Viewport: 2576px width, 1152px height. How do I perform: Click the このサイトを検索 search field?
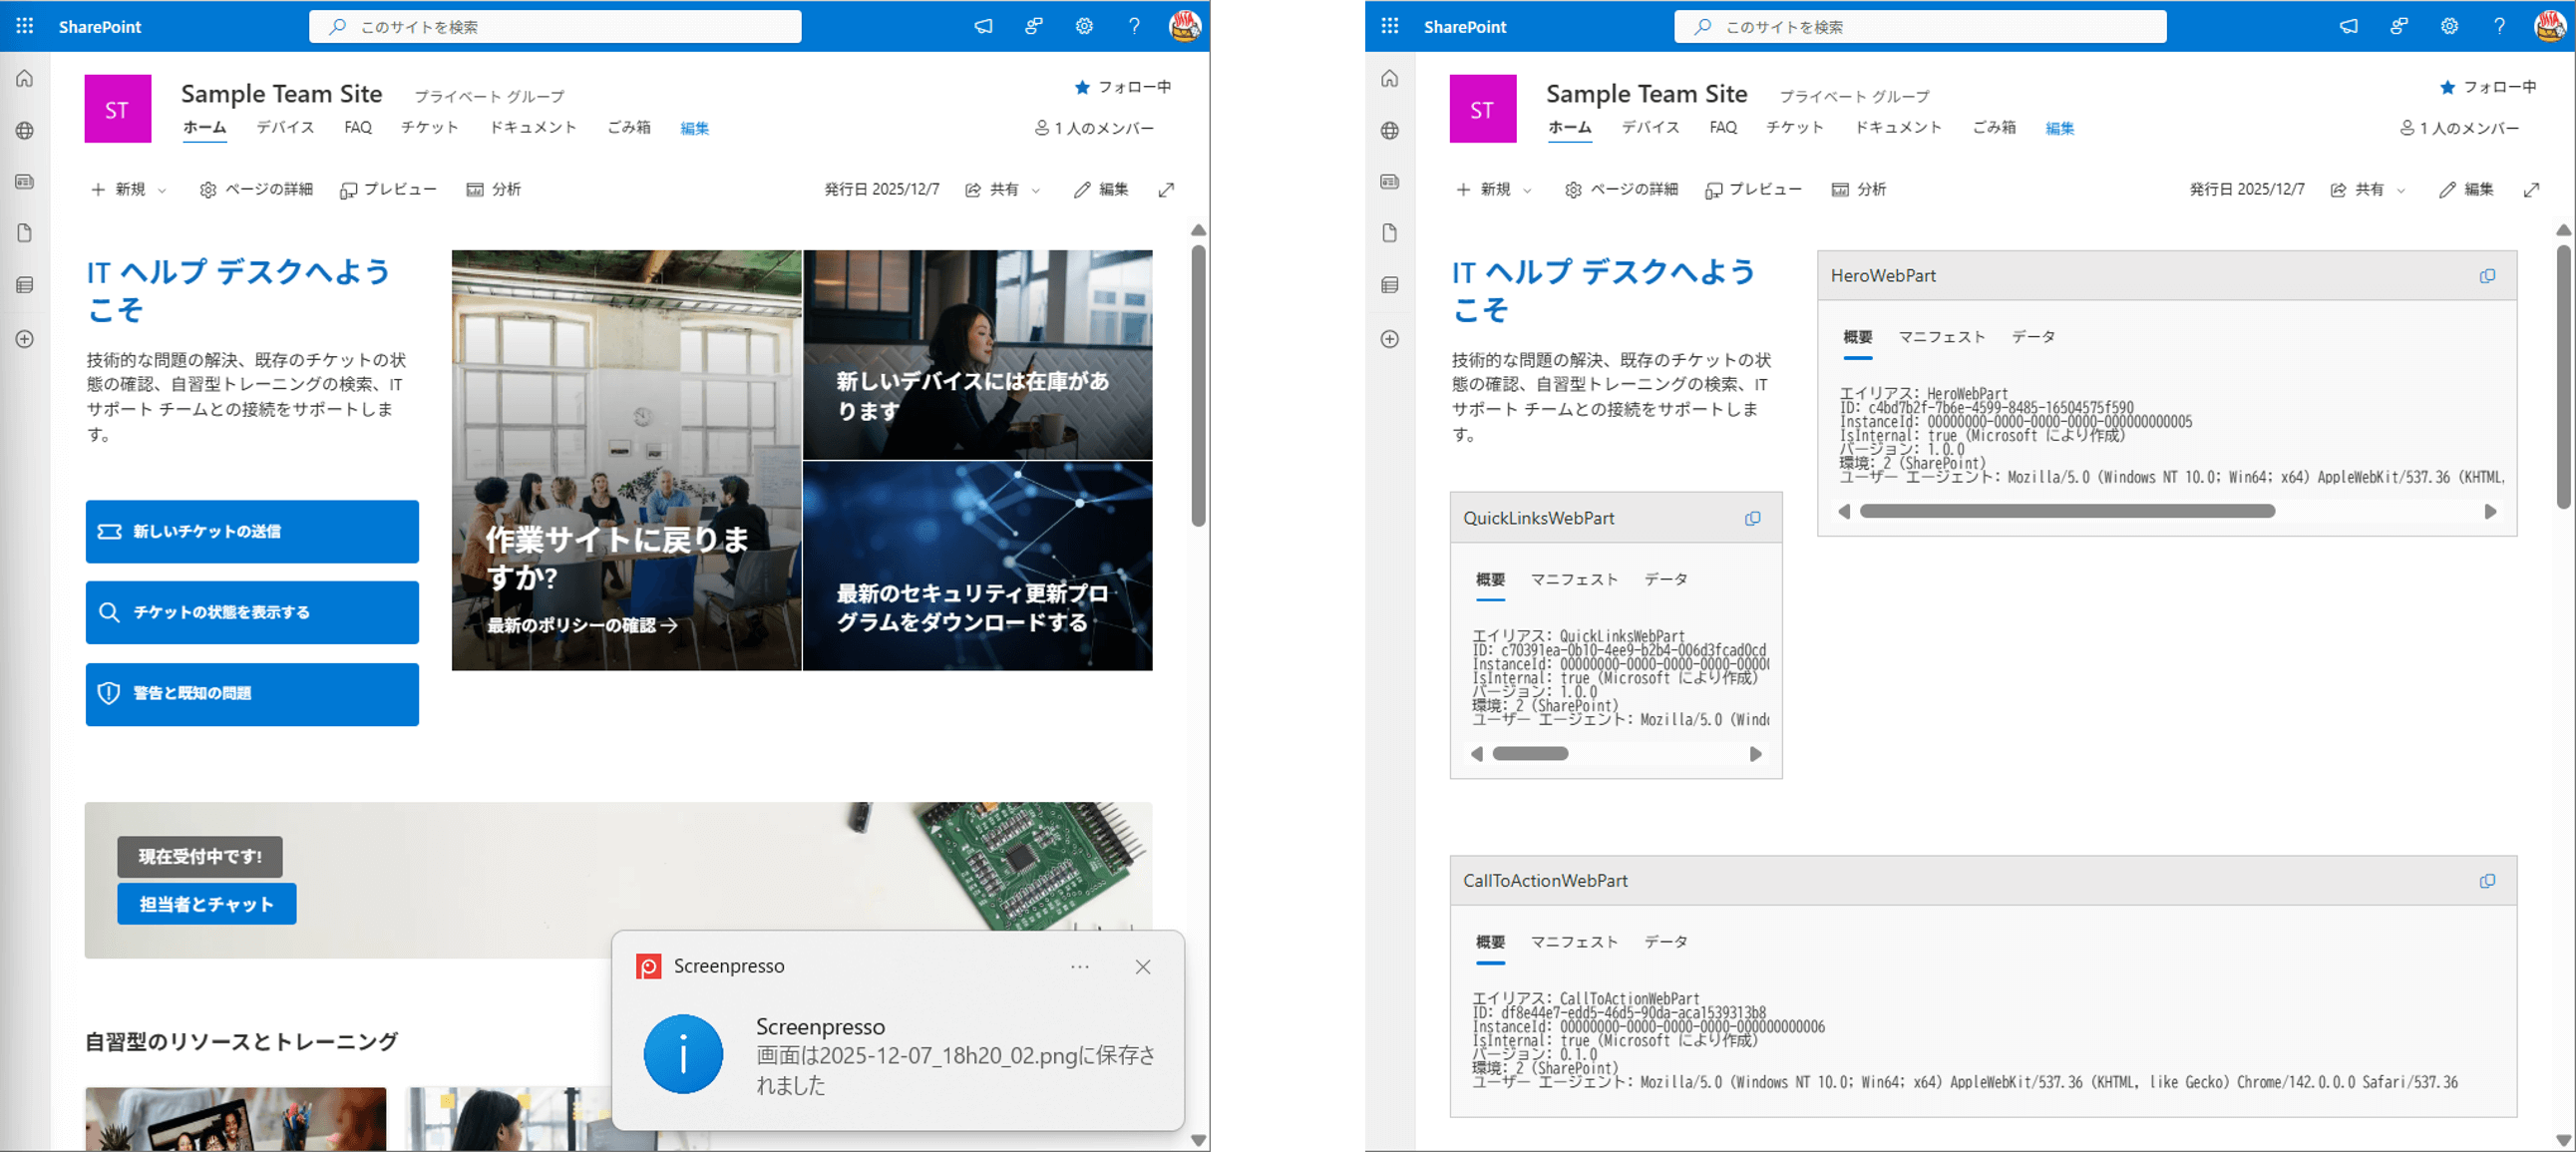pyautogui.click(x=555, y=27)
